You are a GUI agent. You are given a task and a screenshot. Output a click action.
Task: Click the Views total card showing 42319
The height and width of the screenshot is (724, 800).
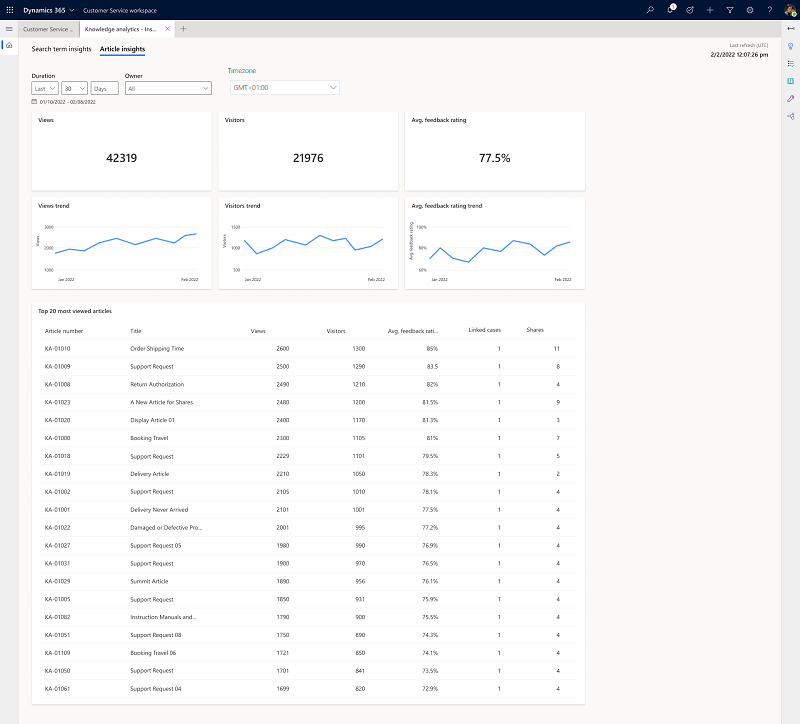[121, 151]
